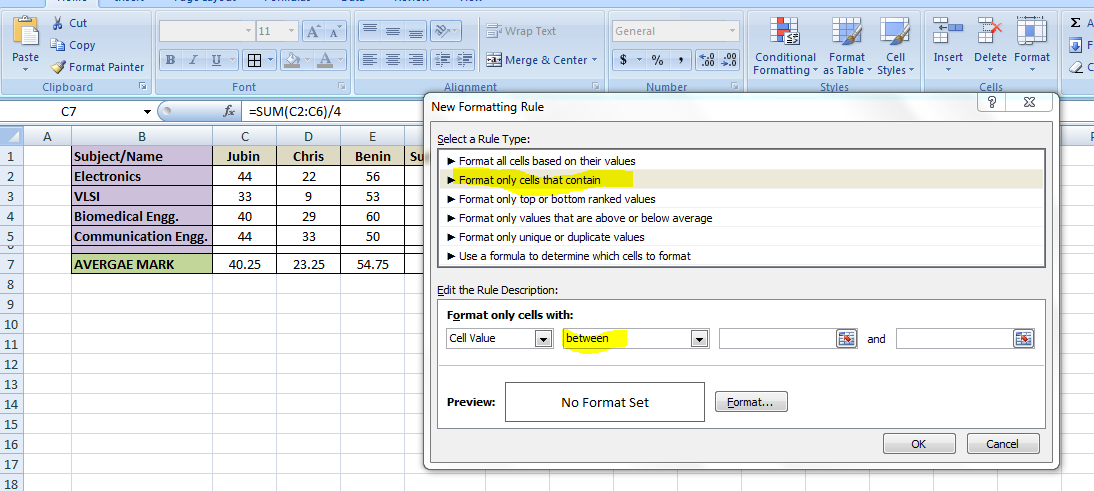Select the 'AVERGAE MARK' cell

pos(142,264)
